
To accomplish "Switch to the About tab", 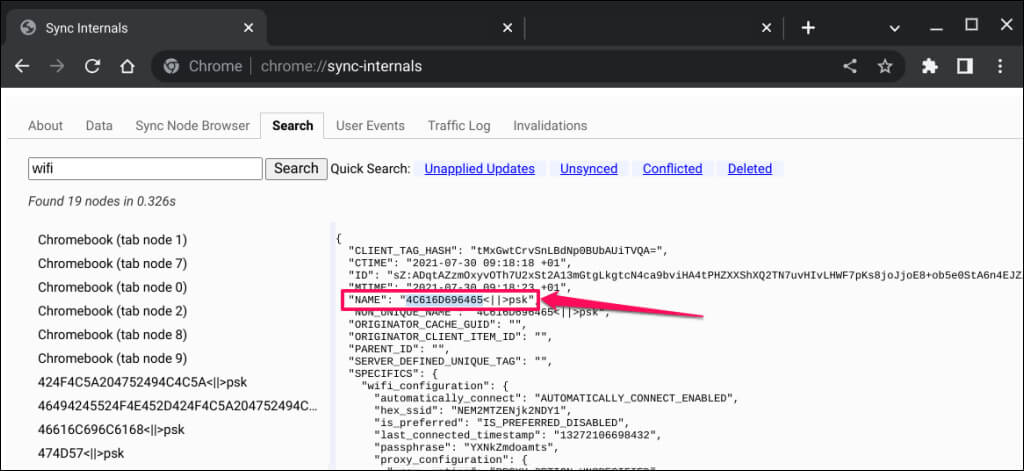I will [45, 126].
